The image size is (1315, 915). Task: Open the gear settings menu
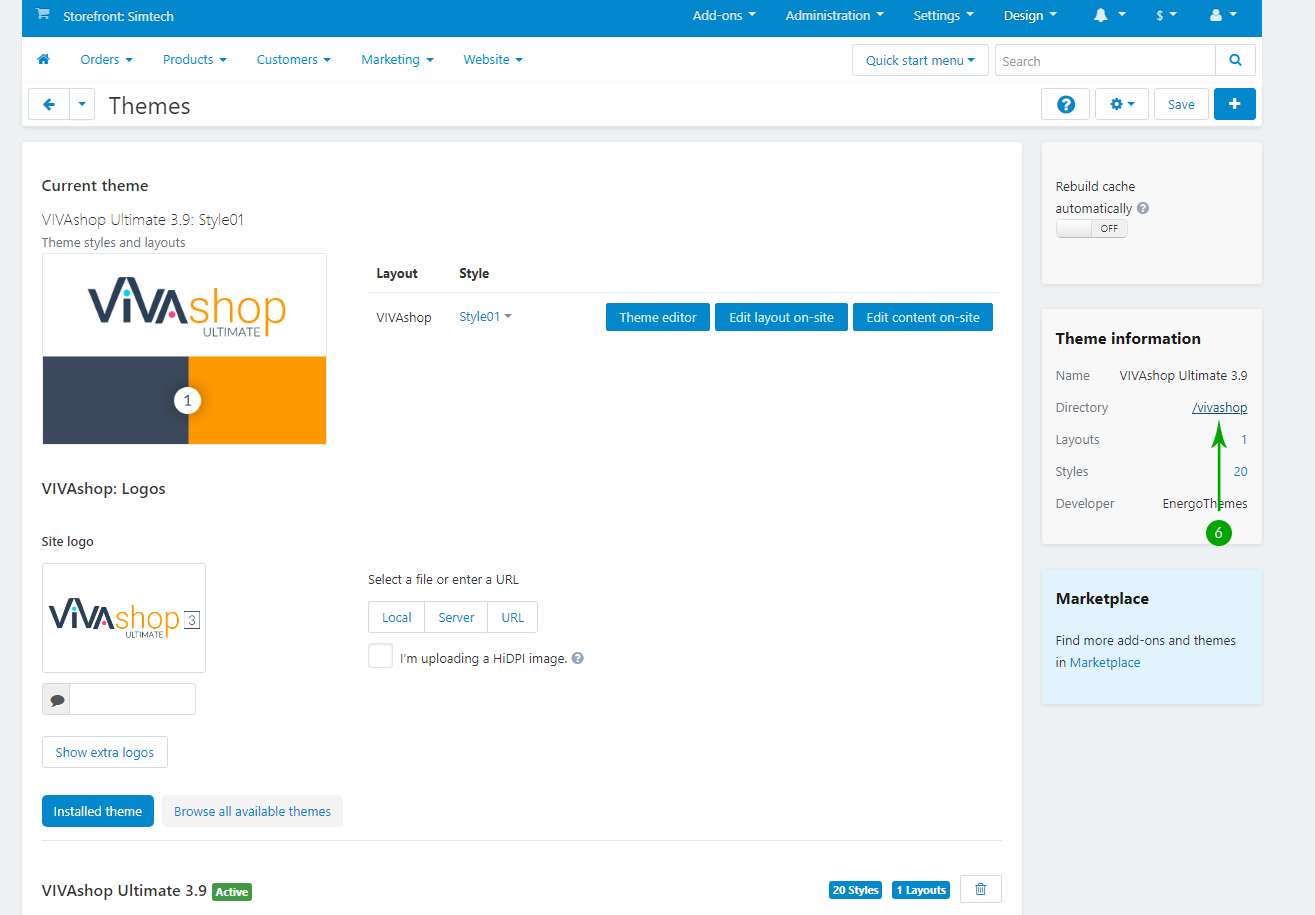click(1121, 105)
